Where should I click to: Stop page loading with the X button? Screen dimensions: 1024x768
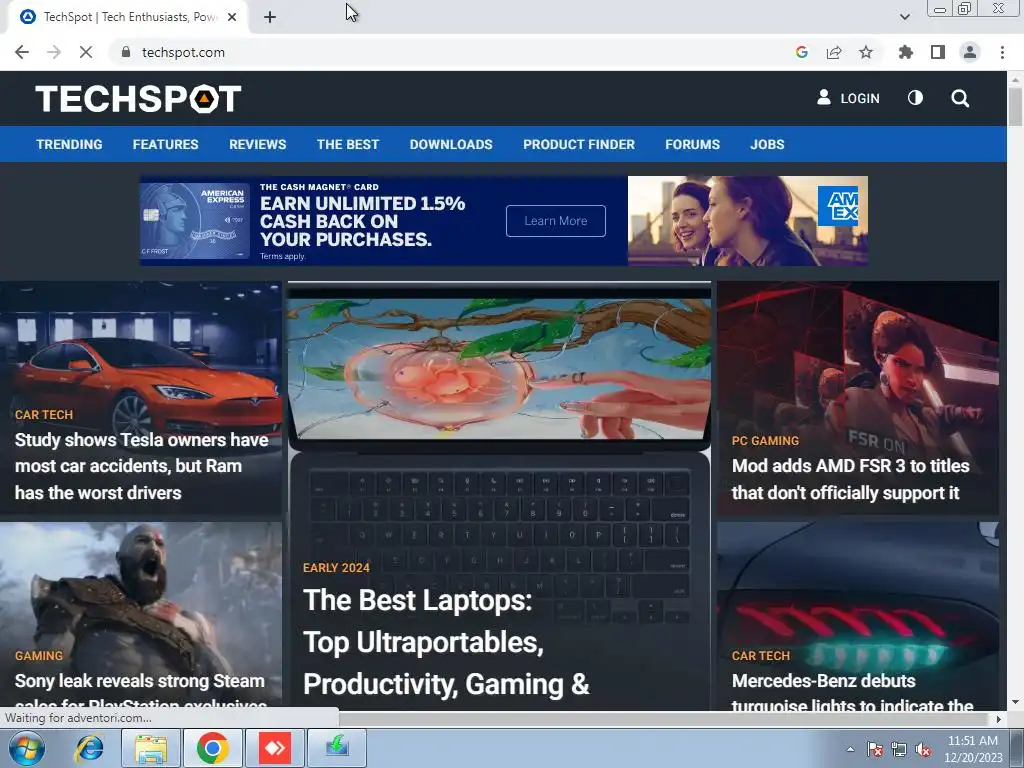tap(86, 52)
